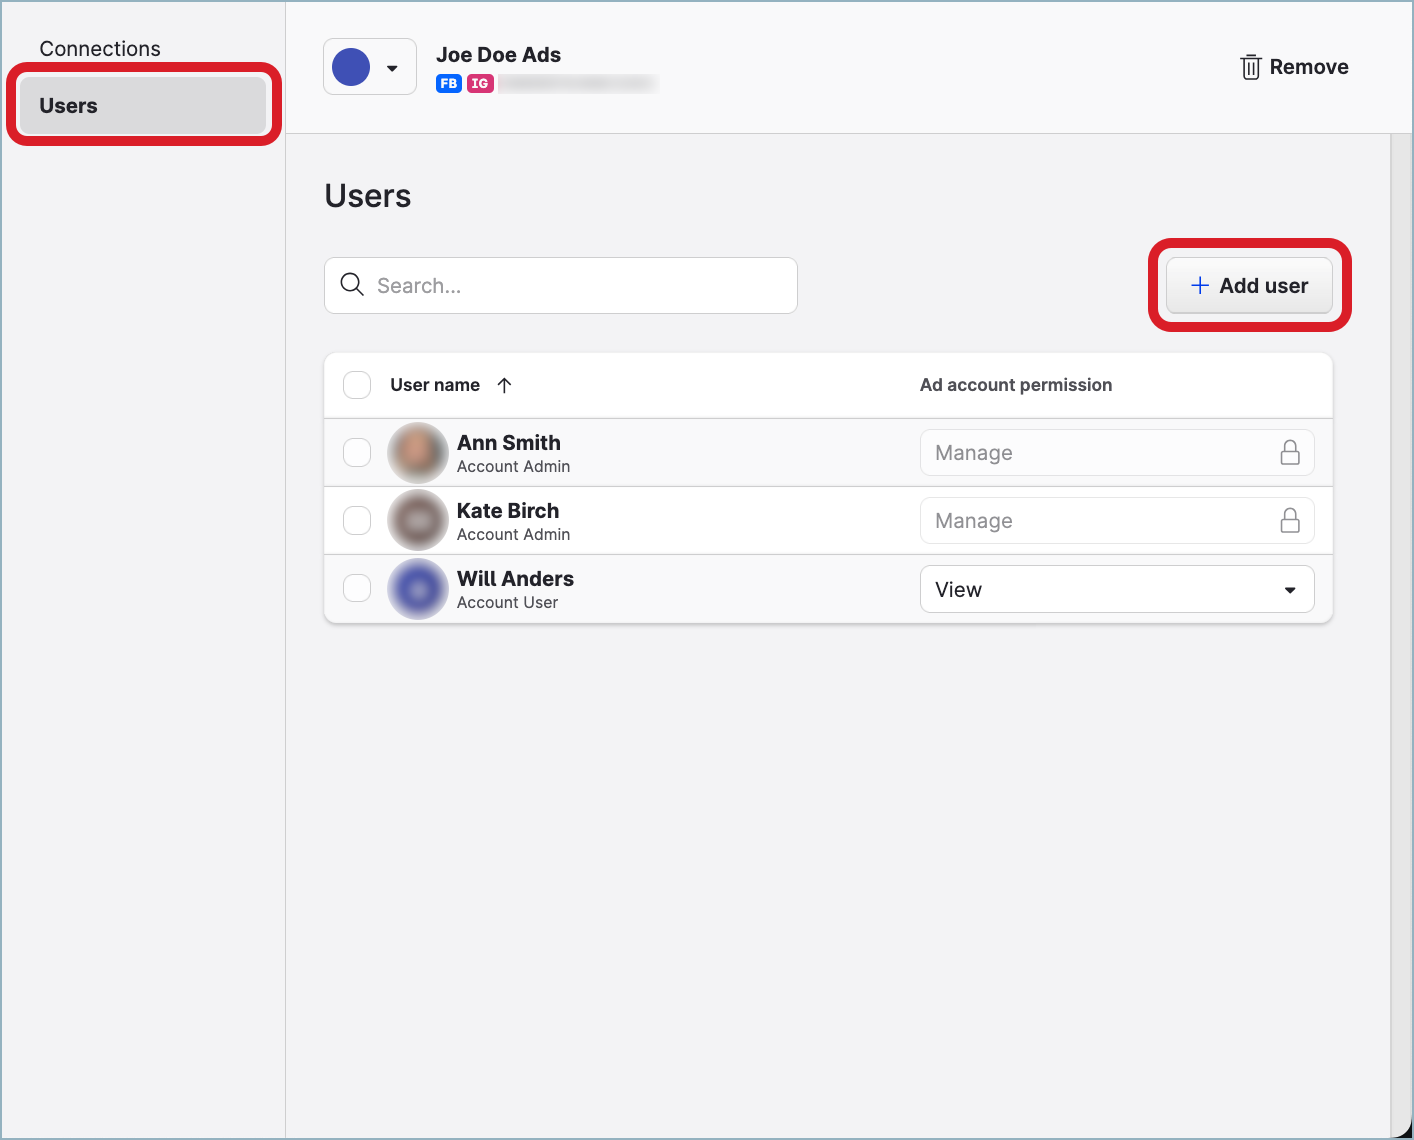Check the select-all checkbox in the table header
Image resolution: width=1414 pixels, height=1140 pixels.
tap(357, 385)
